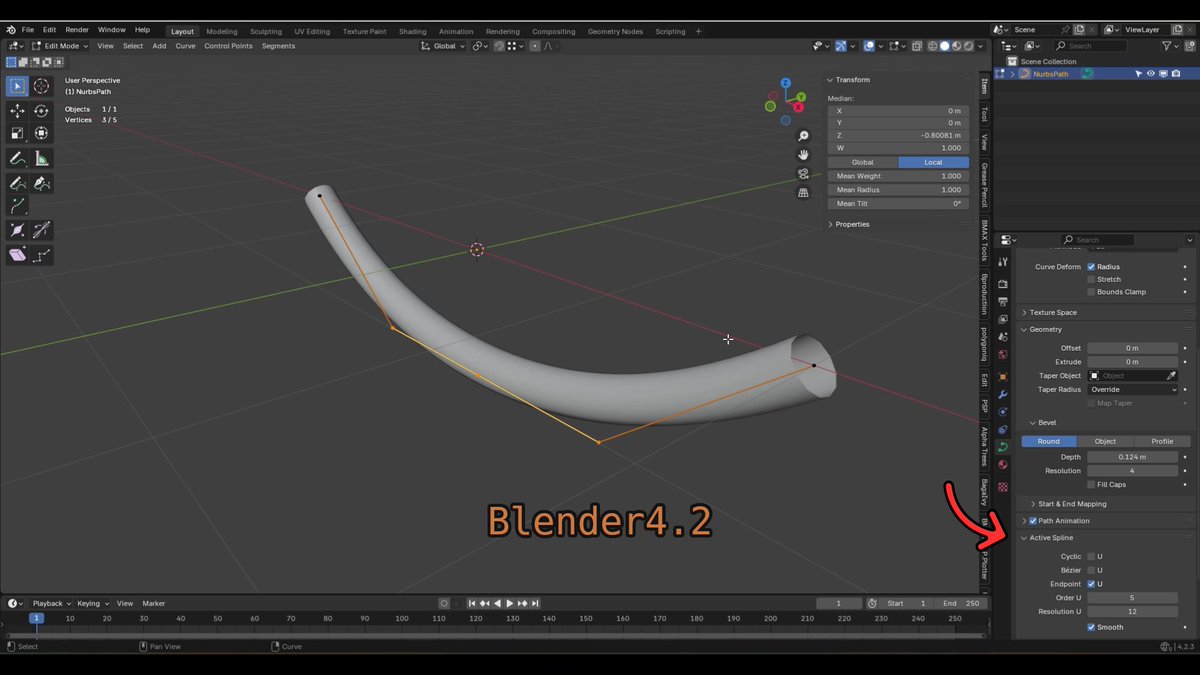The height and width of the screenshot is (675, 1200).
Task: Enable the Cyclic U checkbox
Action: 1091,556
